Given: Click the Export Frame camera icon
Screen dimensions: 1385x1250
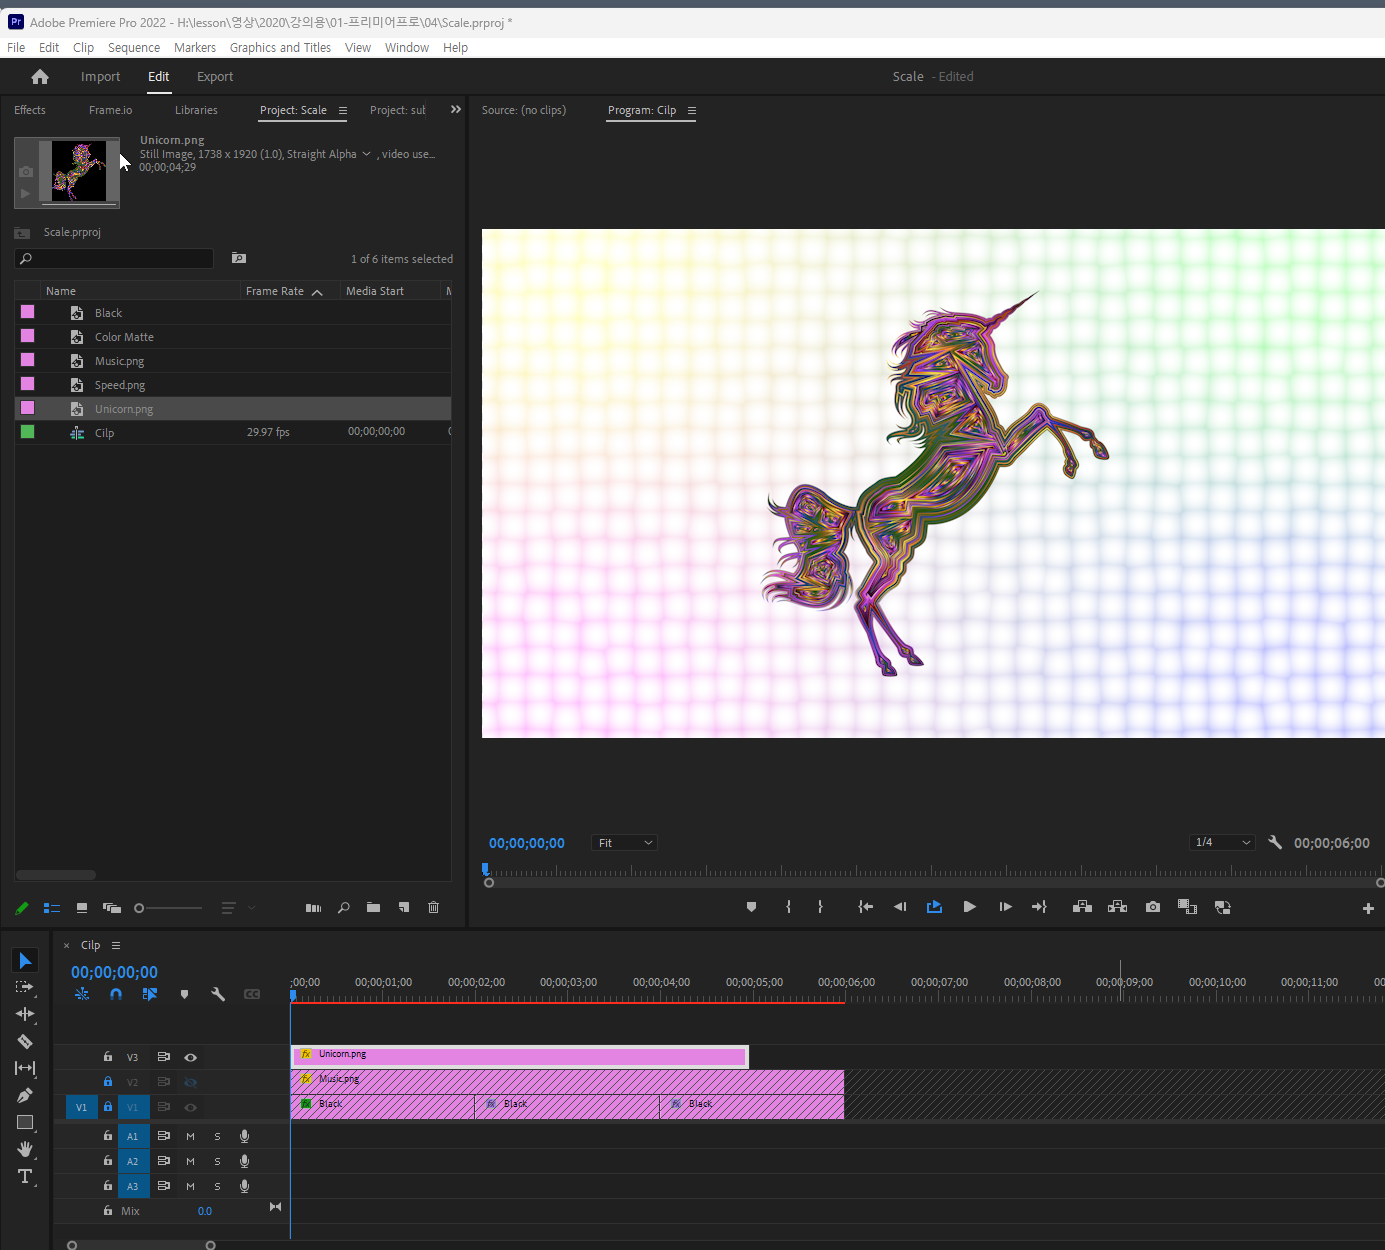Looking at the screenshot, I should click(1153, 907).
